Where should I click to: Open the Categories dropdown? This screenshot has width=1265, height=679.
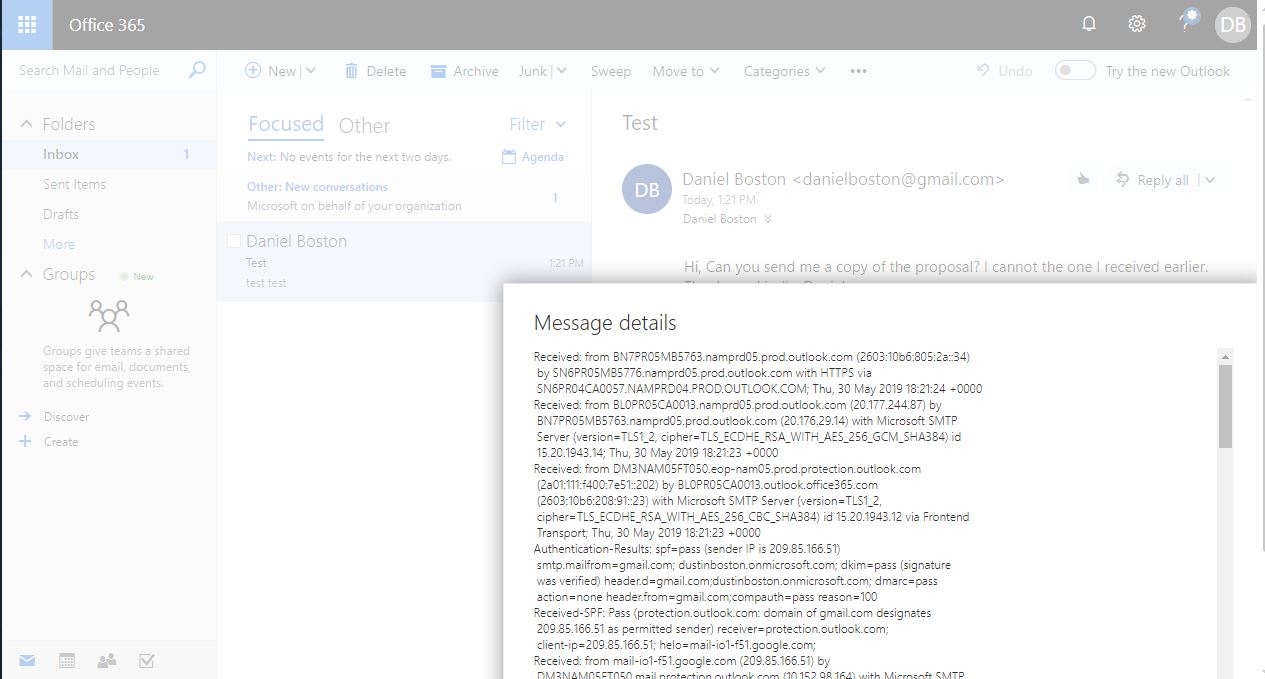(x=784, y=71)
